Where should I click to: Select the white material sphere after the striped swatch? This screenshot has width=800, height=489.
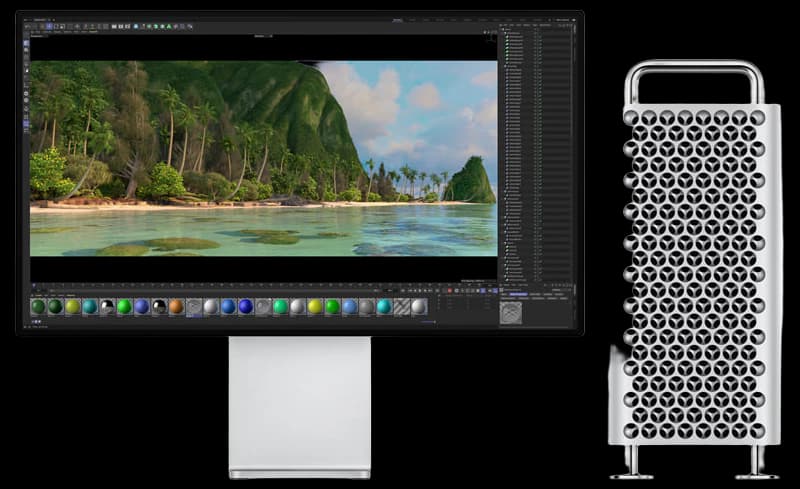coord(419,306)
